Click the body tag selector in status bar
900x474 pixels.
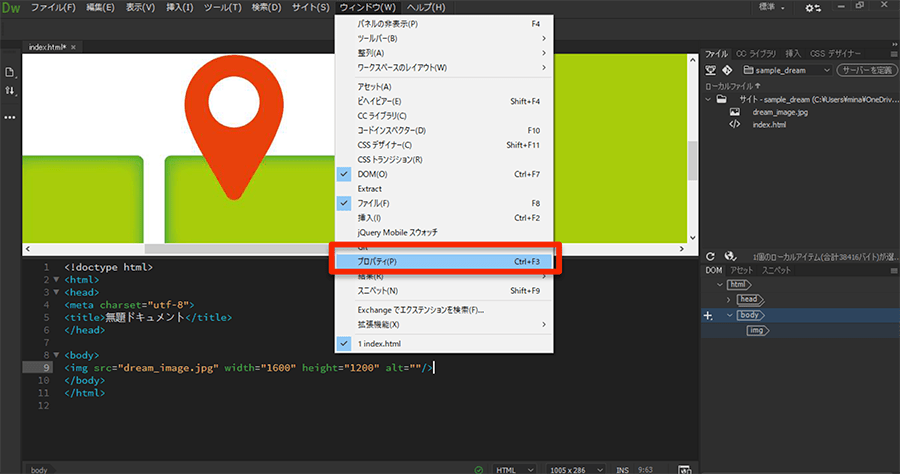tap(39, 469)
